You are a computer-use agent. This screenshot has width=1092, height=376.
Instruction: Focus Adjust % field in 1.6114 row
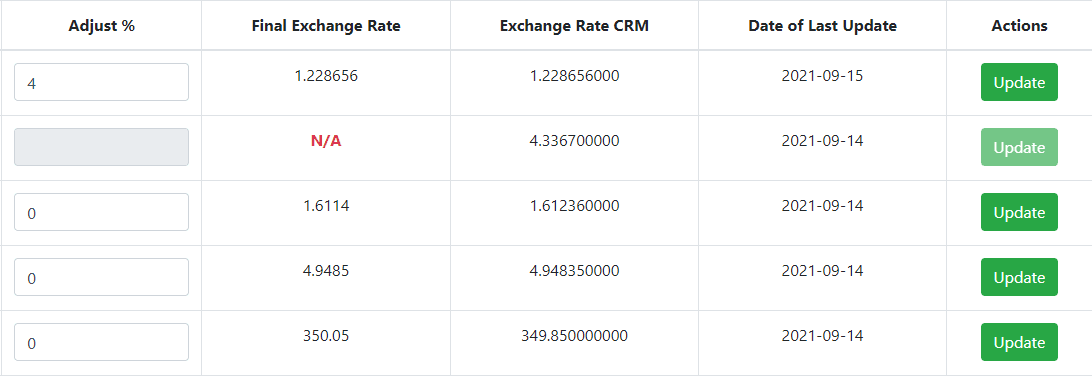click(x=102, y=212)
